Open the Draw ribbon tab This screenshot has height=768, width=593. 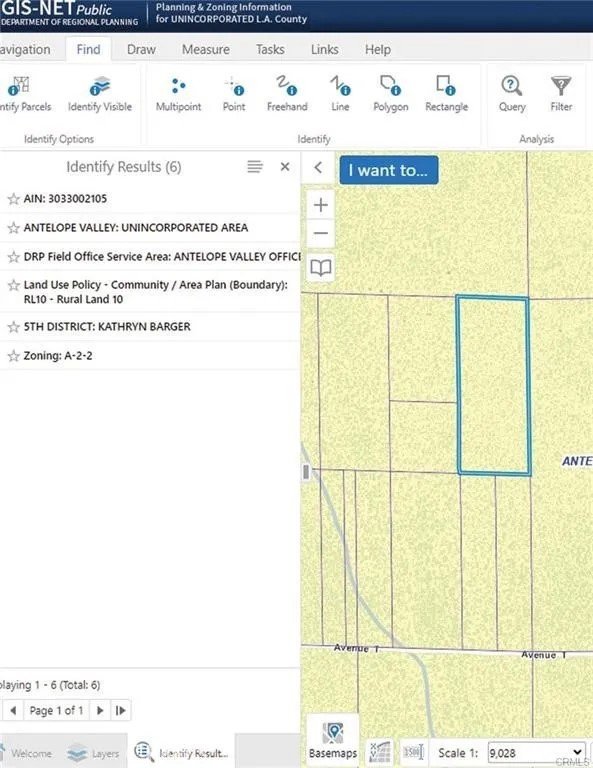pyautogui.click(x=141, y=49)
